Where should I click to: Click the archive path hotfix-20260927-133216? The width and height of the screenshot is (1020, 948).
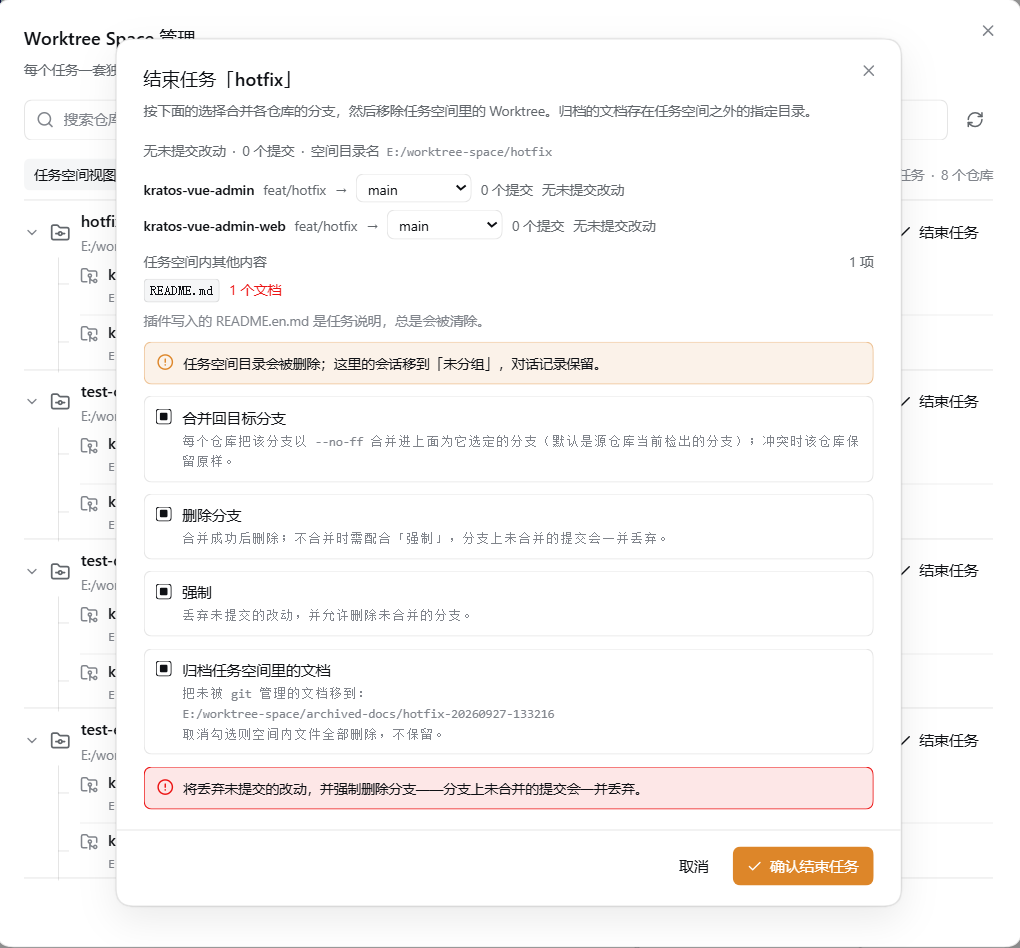[368, 714]
